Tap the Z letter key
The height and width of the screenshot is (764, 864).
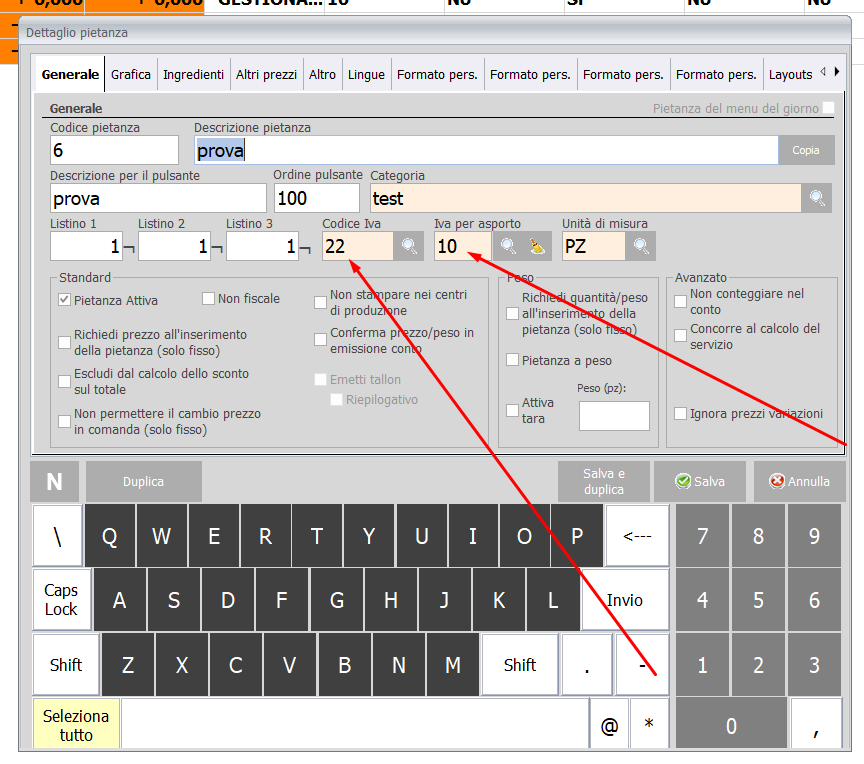click(x=128, y=665)
